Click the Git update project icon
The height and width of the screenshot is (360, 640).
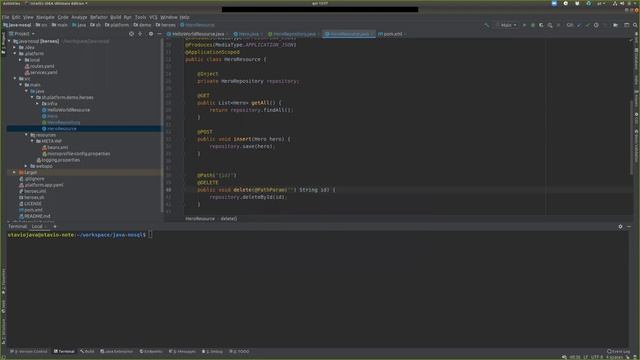570,25
